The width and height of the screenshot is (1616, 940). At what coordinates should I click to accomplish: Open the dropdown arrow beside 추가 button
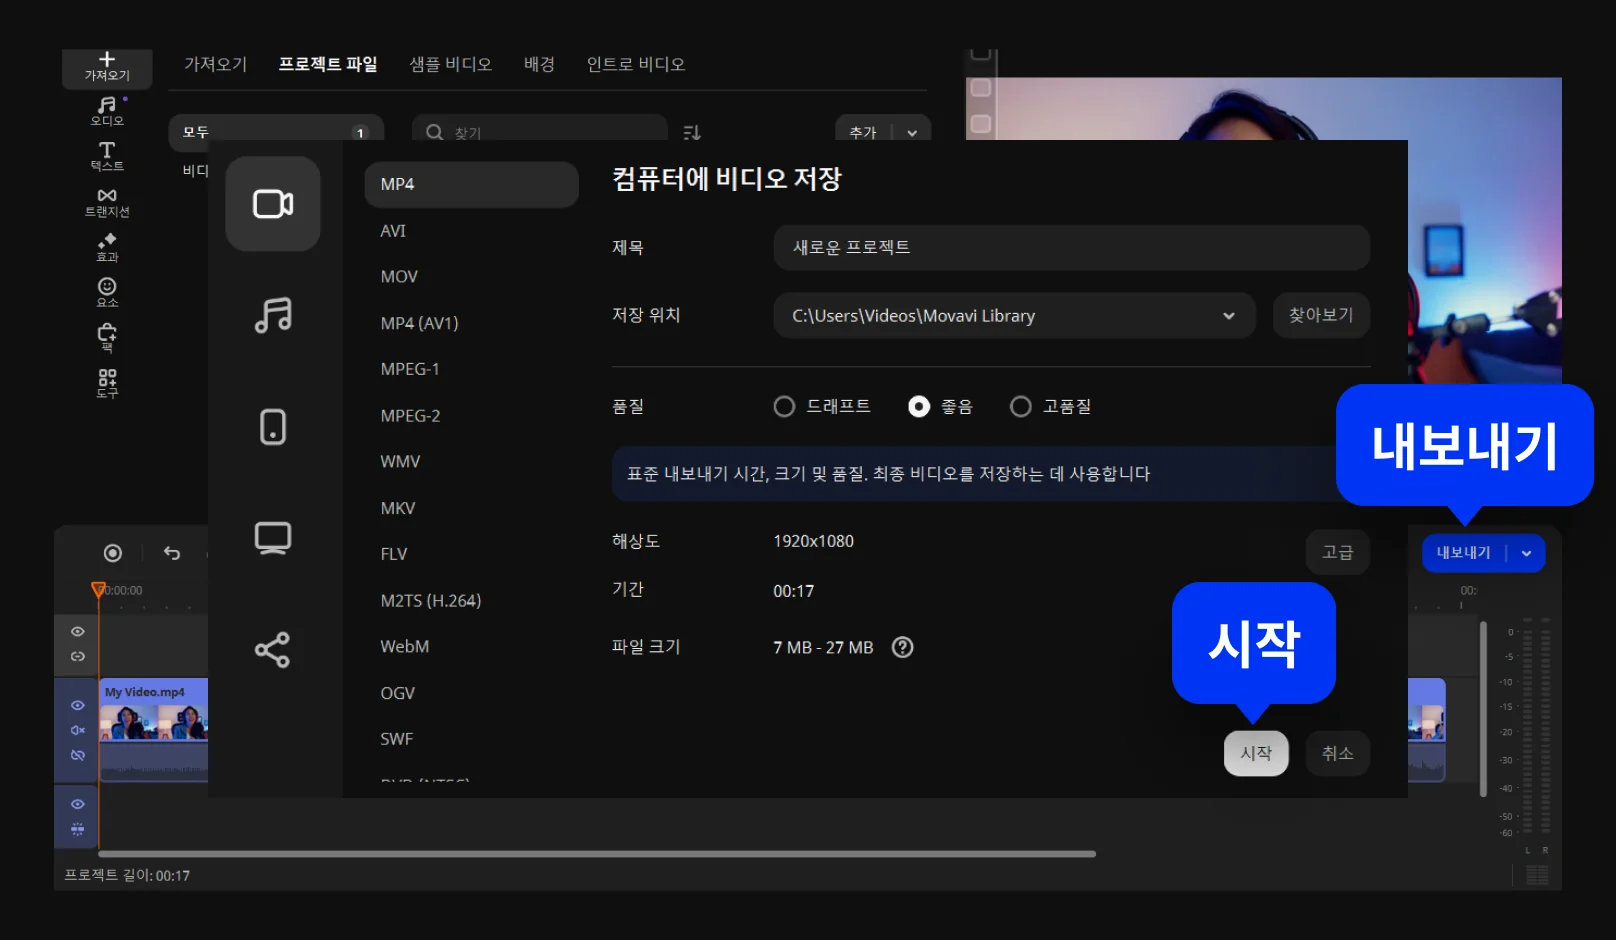click(x=912, y=133)
